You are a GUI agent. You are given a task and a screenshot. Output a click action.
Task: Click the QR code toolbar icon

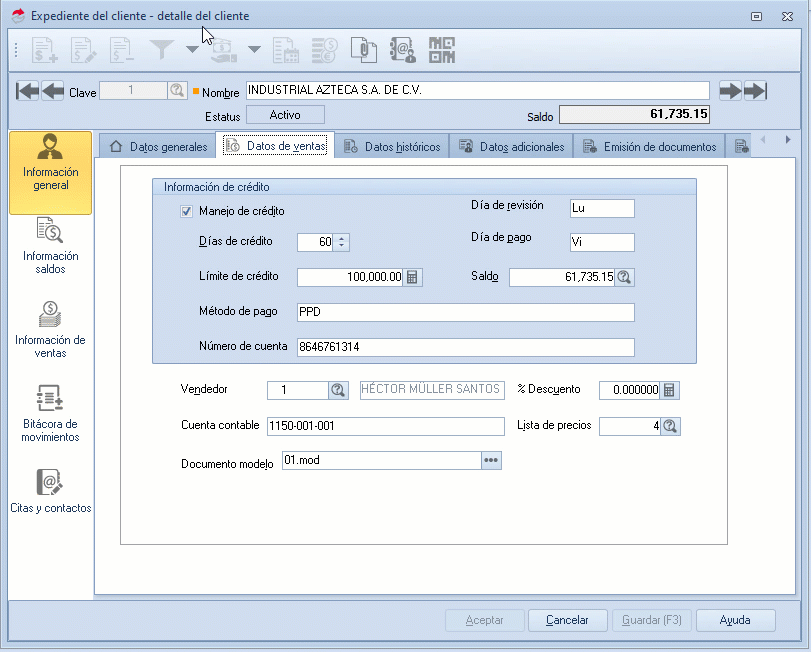pyautogui.click(x=441, y=49)
